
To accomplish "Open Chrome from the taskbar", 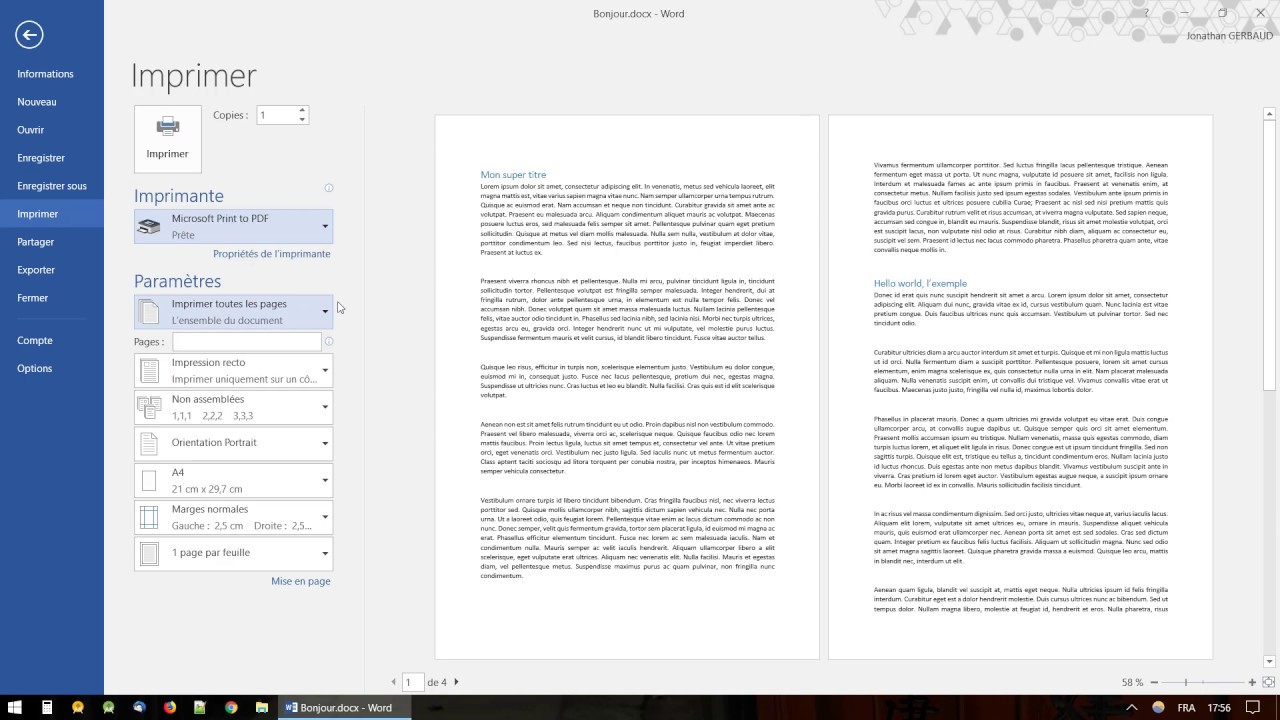I will tap(231, 707).
